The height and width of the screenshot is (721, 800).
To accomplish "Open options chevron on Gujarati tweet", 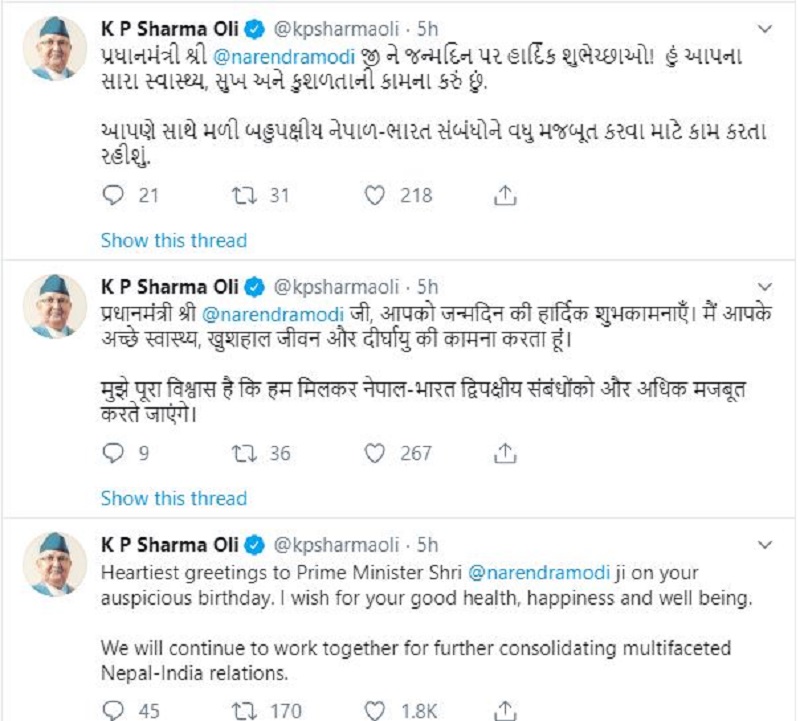I will click(765, 27).
